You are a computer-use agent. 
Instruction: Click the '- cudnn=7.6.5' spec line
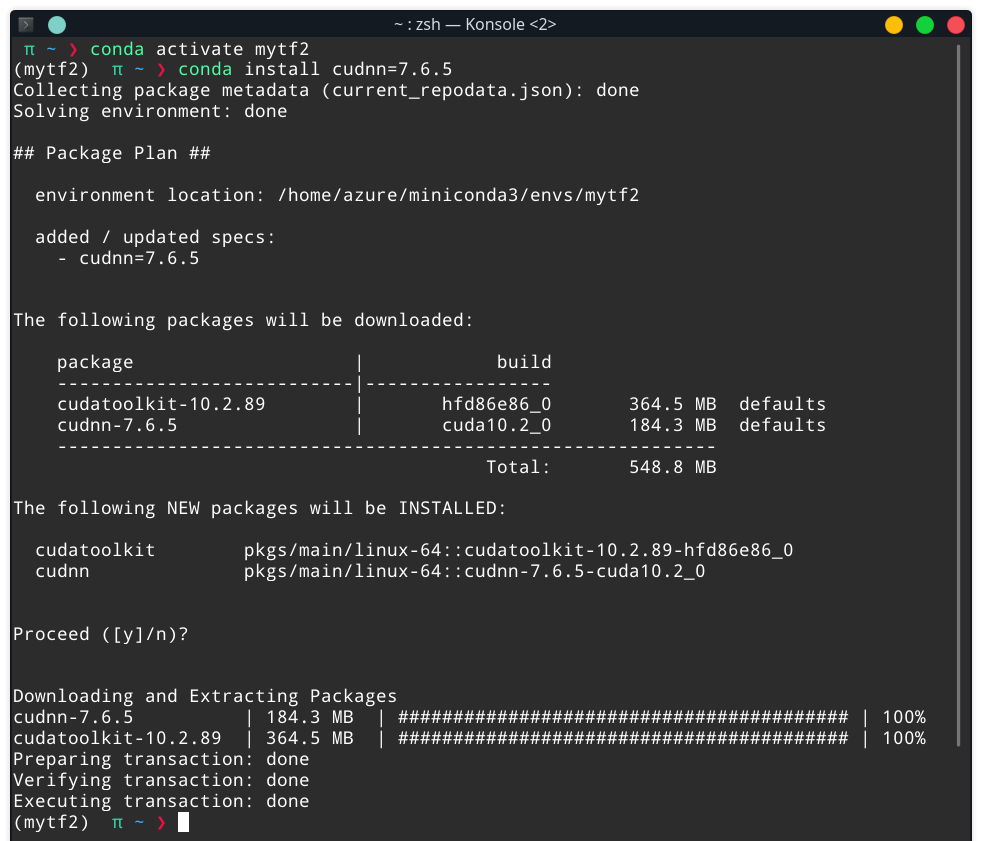point(128,258)
